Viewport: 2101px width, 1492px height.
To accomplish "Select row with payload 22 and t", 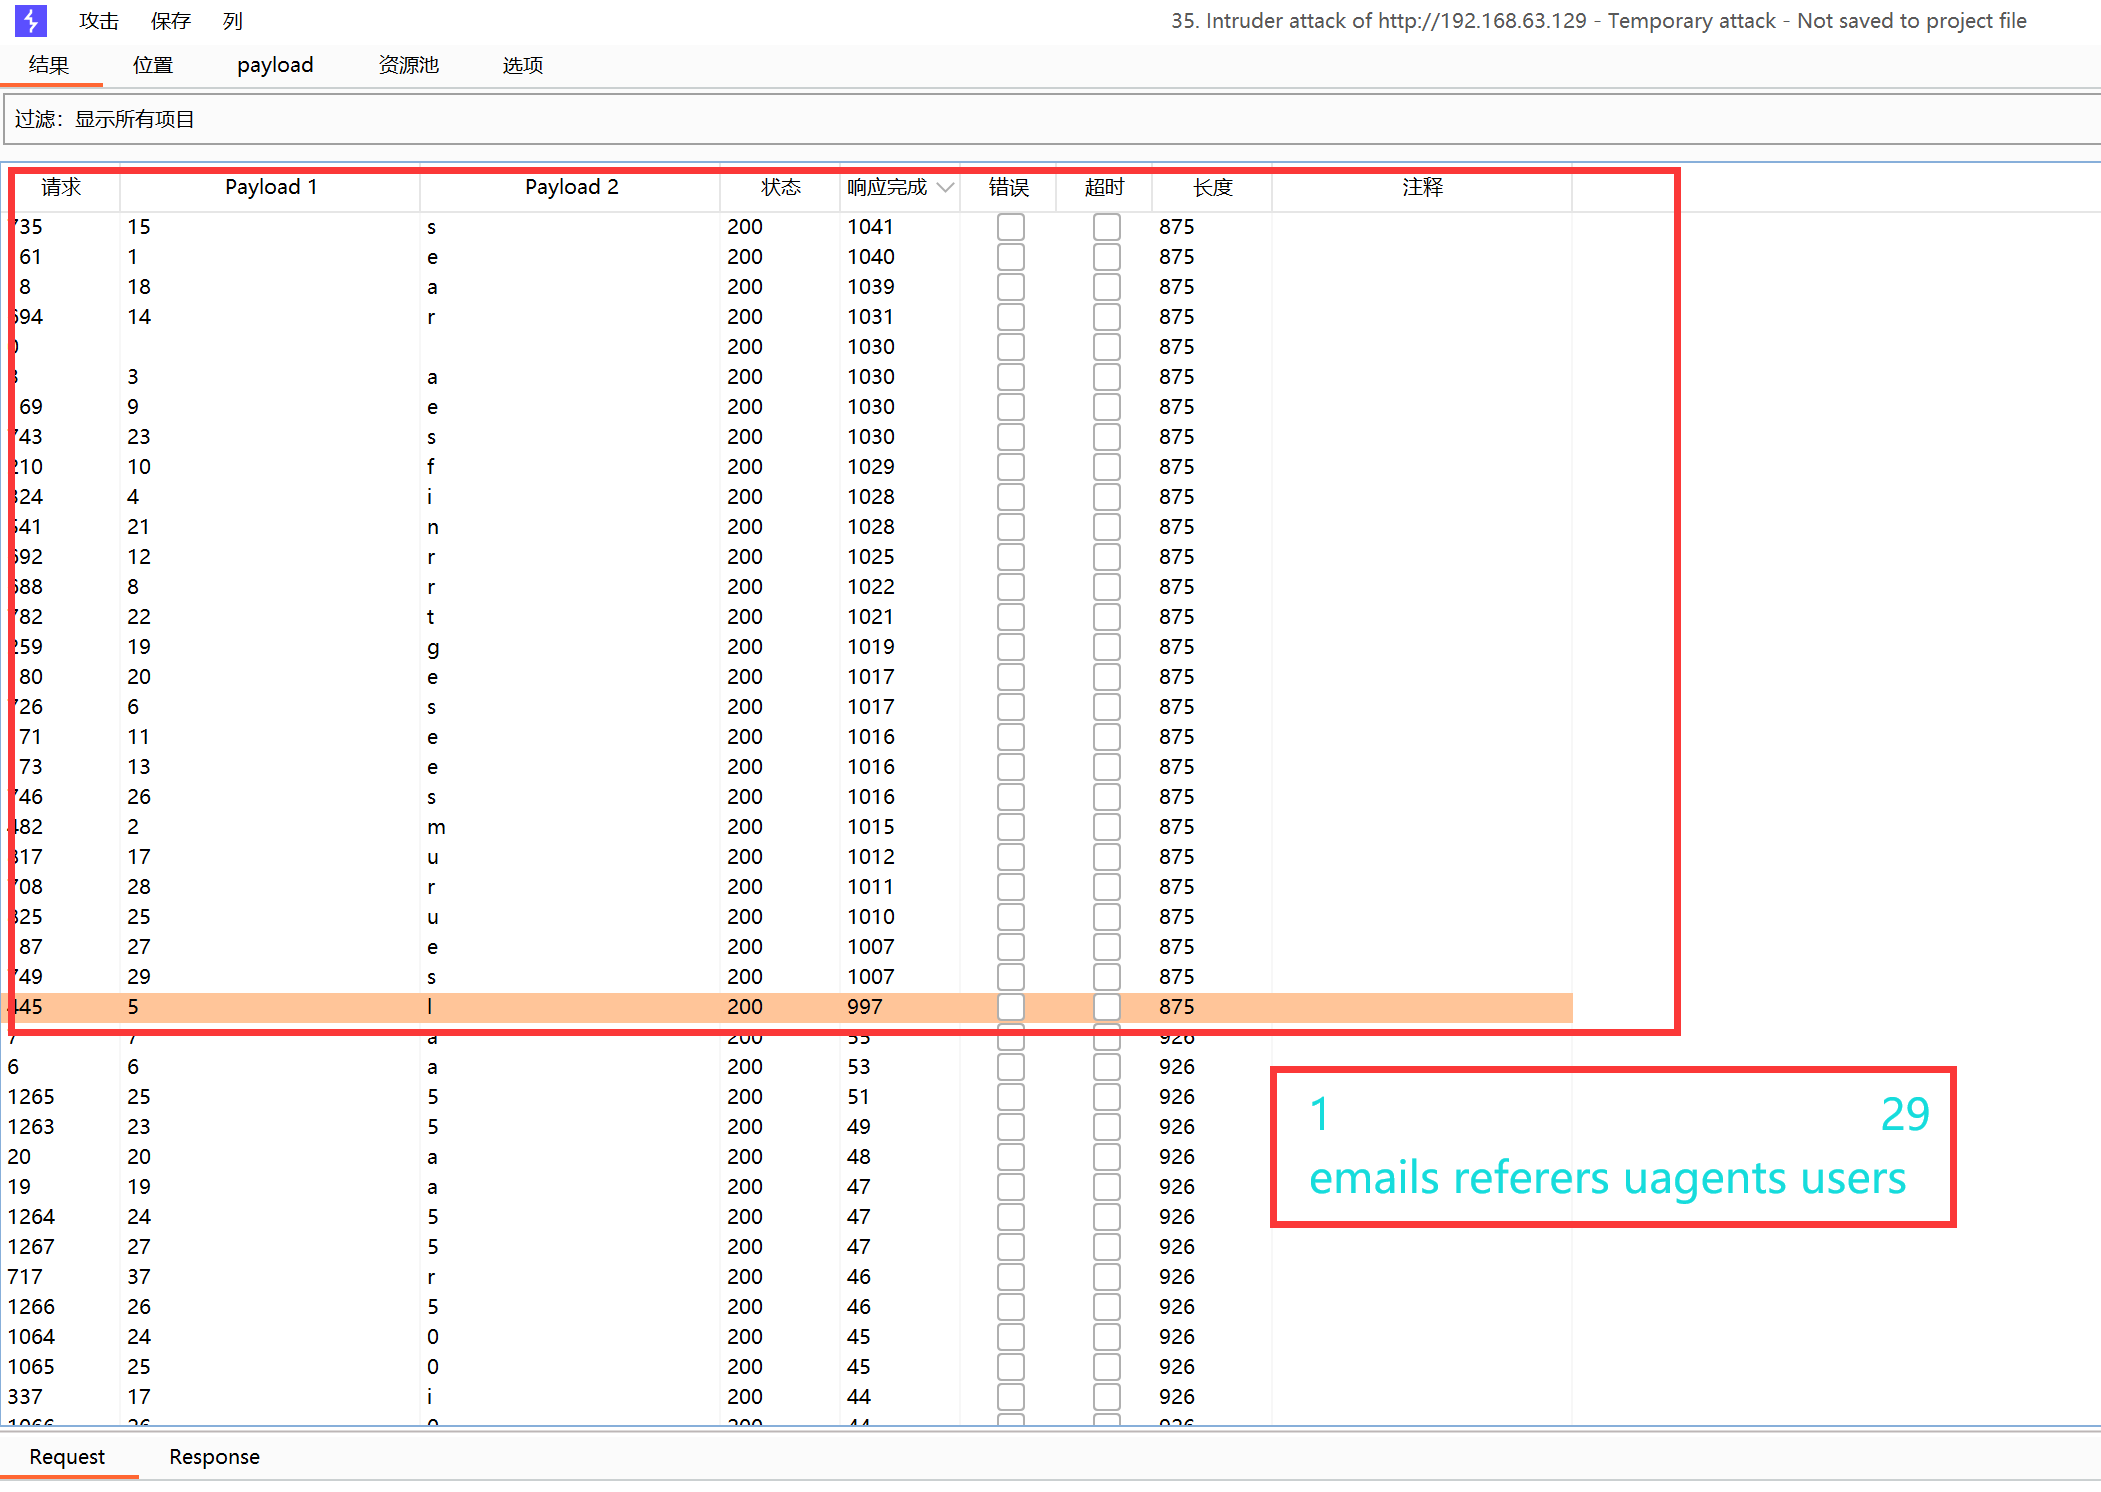I will point(788,617).
